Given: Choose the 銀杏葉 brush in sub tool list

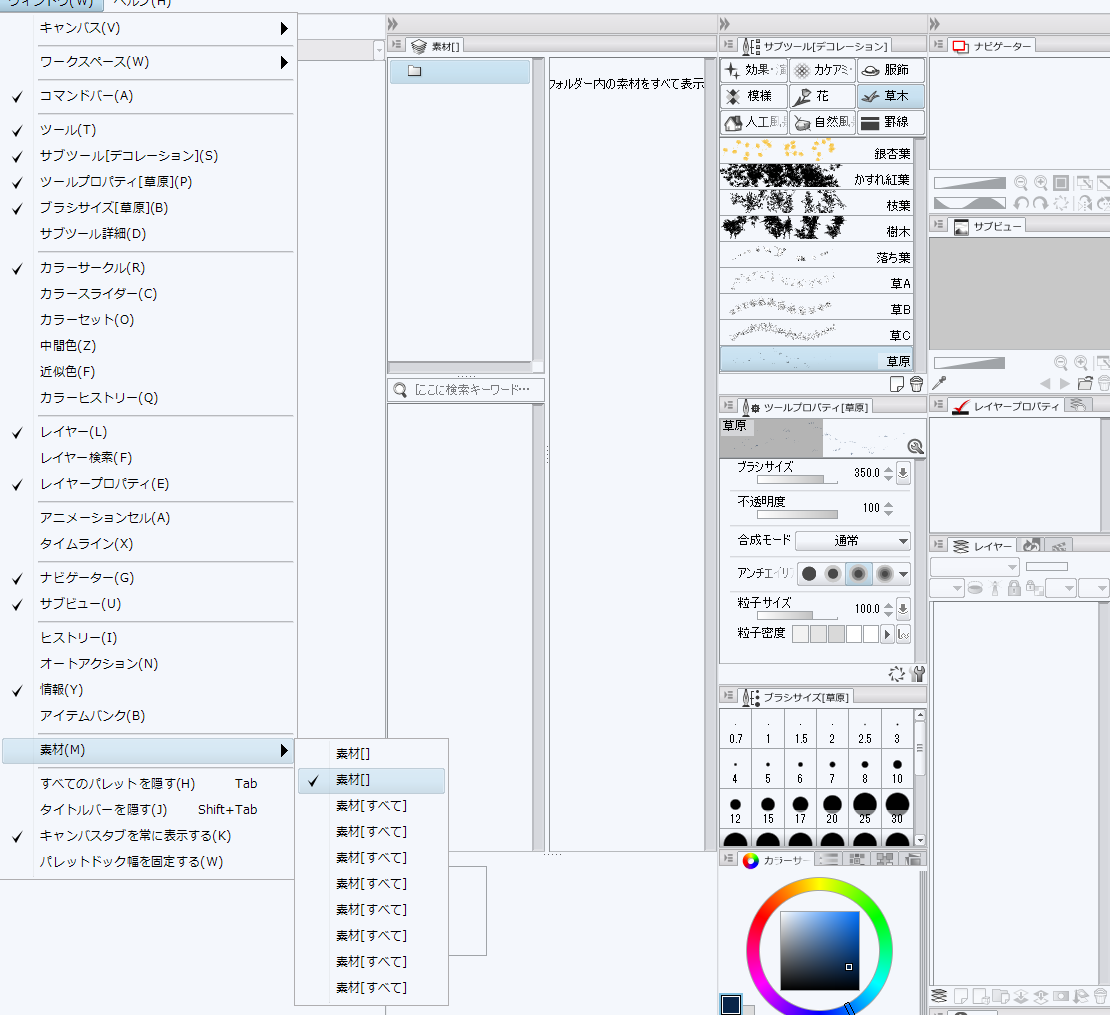Looking at the screenshot, I should point(816,152).
